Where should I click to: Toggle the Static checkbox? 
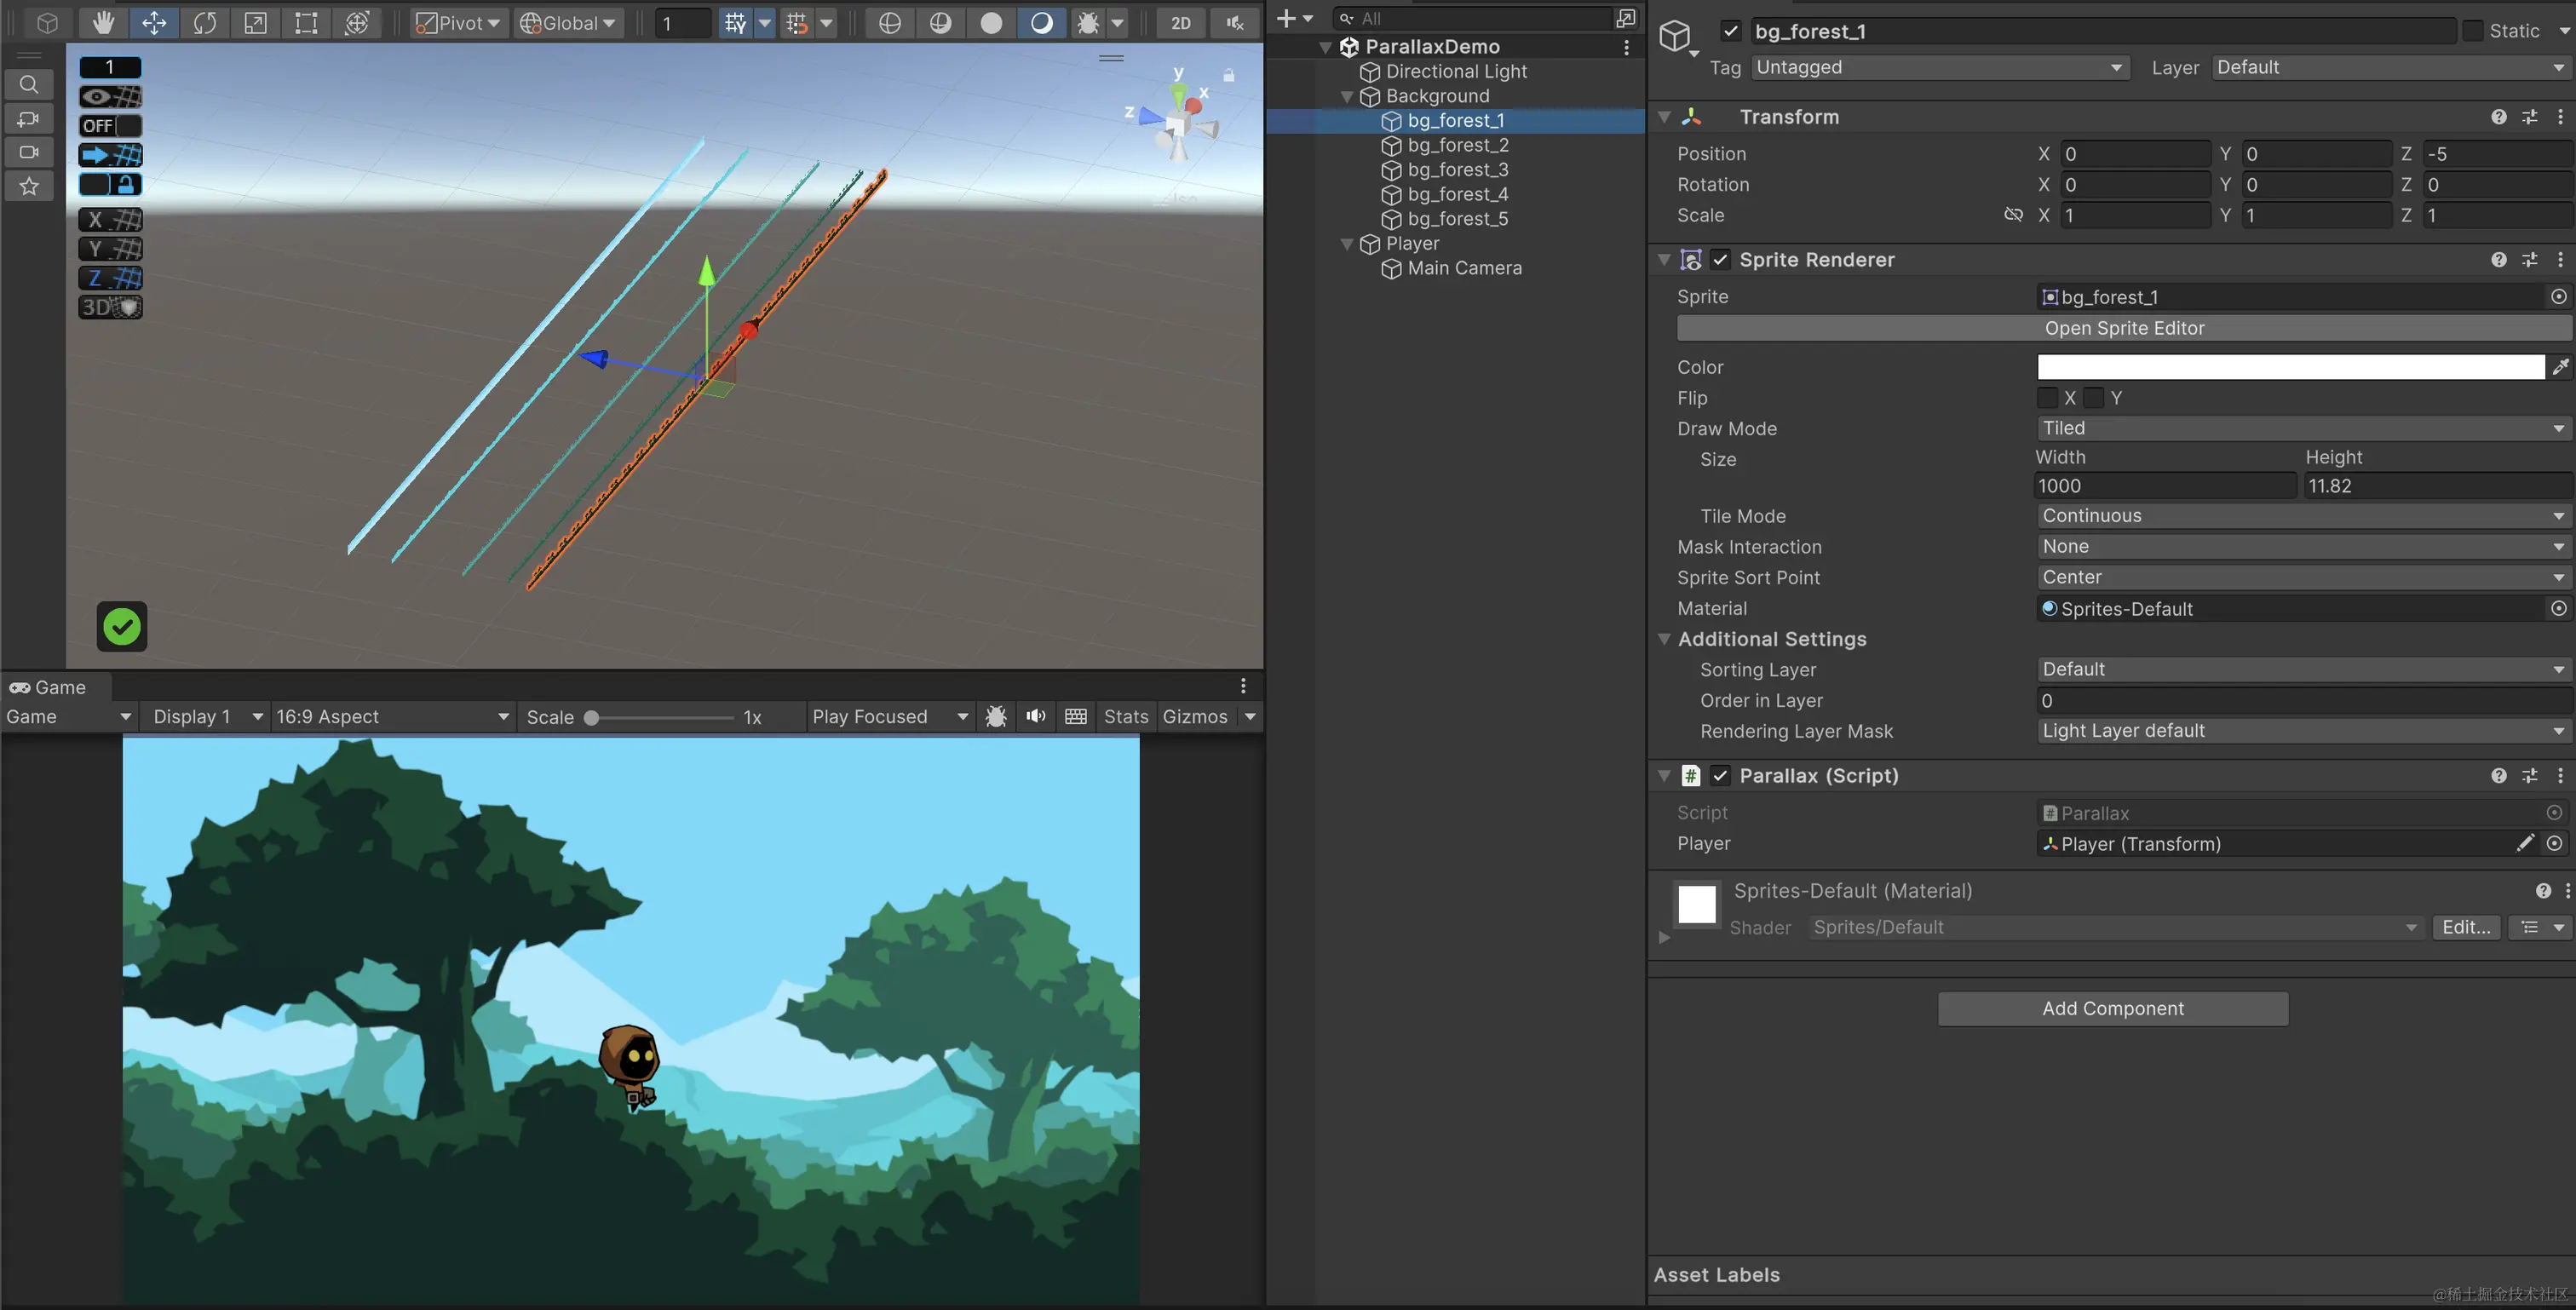point(2472,31)
